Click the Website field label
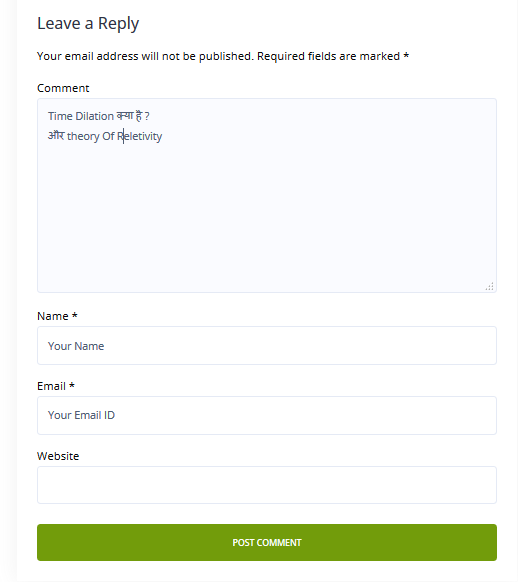This screenshot has height=582, width=518. [x=58, y=456]
